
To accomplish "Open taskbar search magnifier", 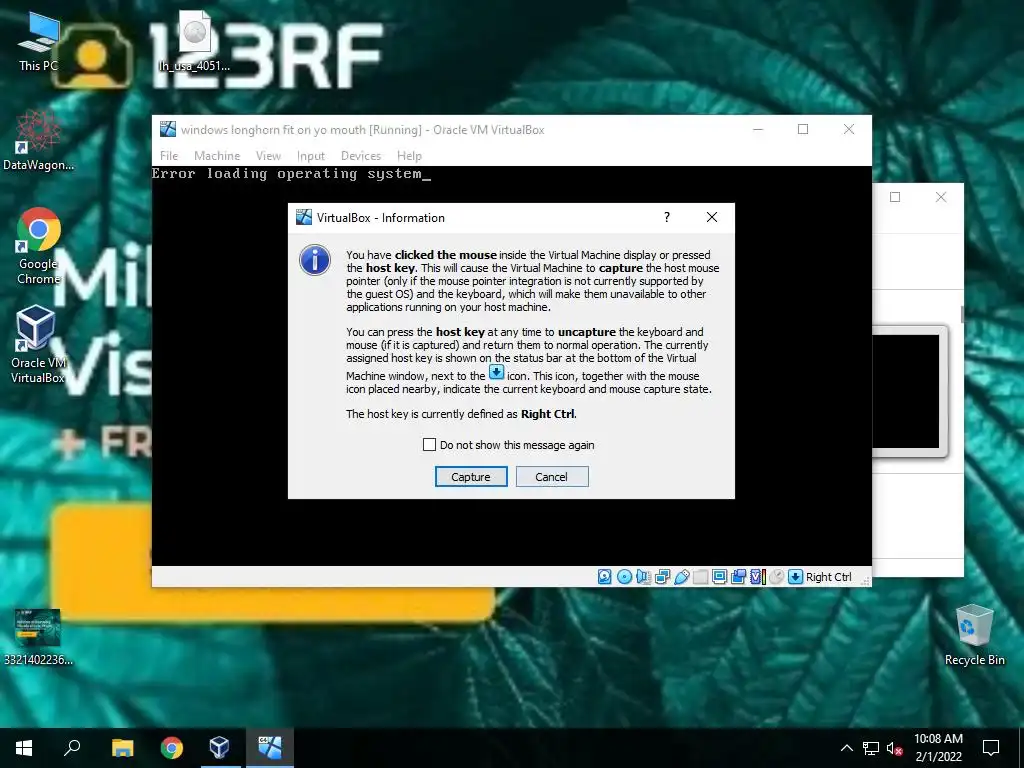I will pyautogui.click(x=72, y=748).
